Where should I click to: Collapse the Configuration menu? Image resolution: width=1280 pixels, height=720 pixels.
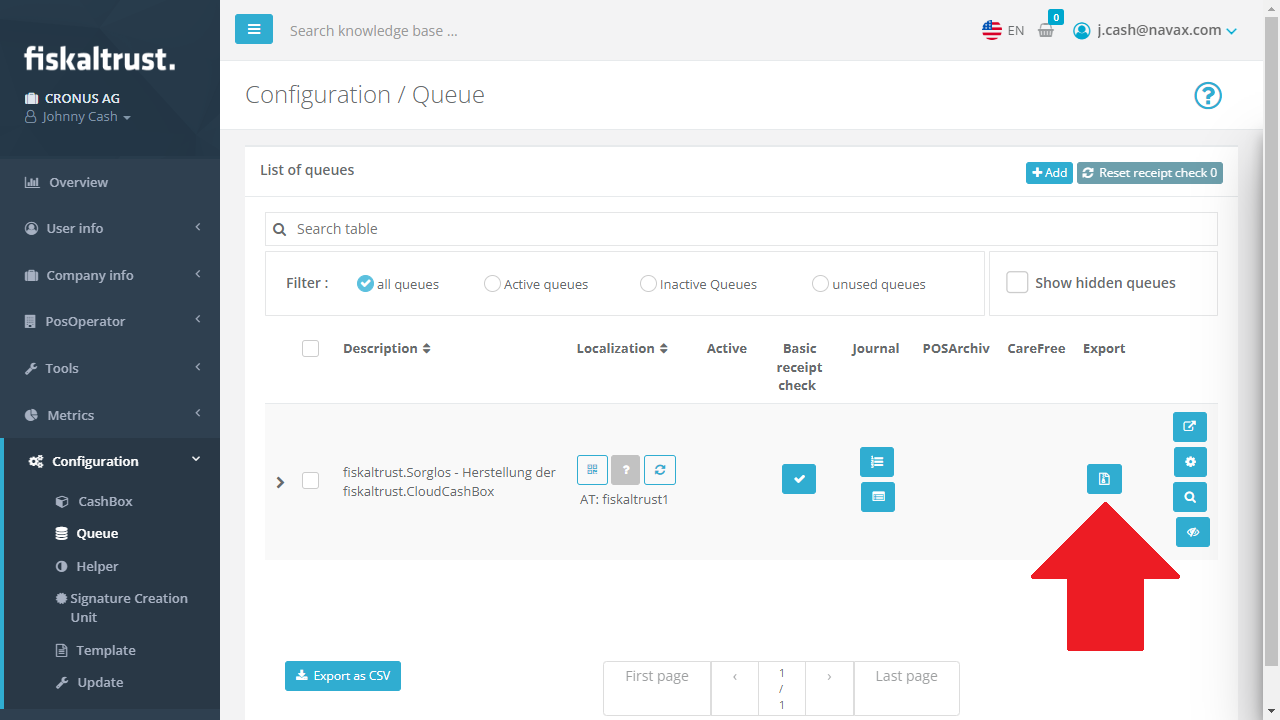110,461
